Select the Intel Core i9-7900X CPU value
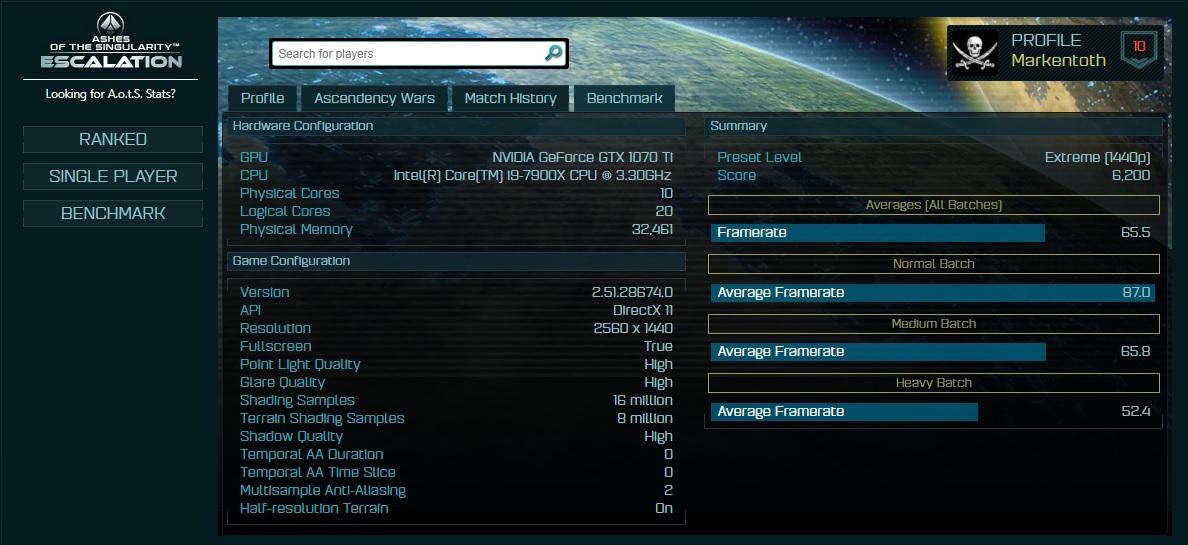Screen dimensions: 1188x545 point(533,176)
